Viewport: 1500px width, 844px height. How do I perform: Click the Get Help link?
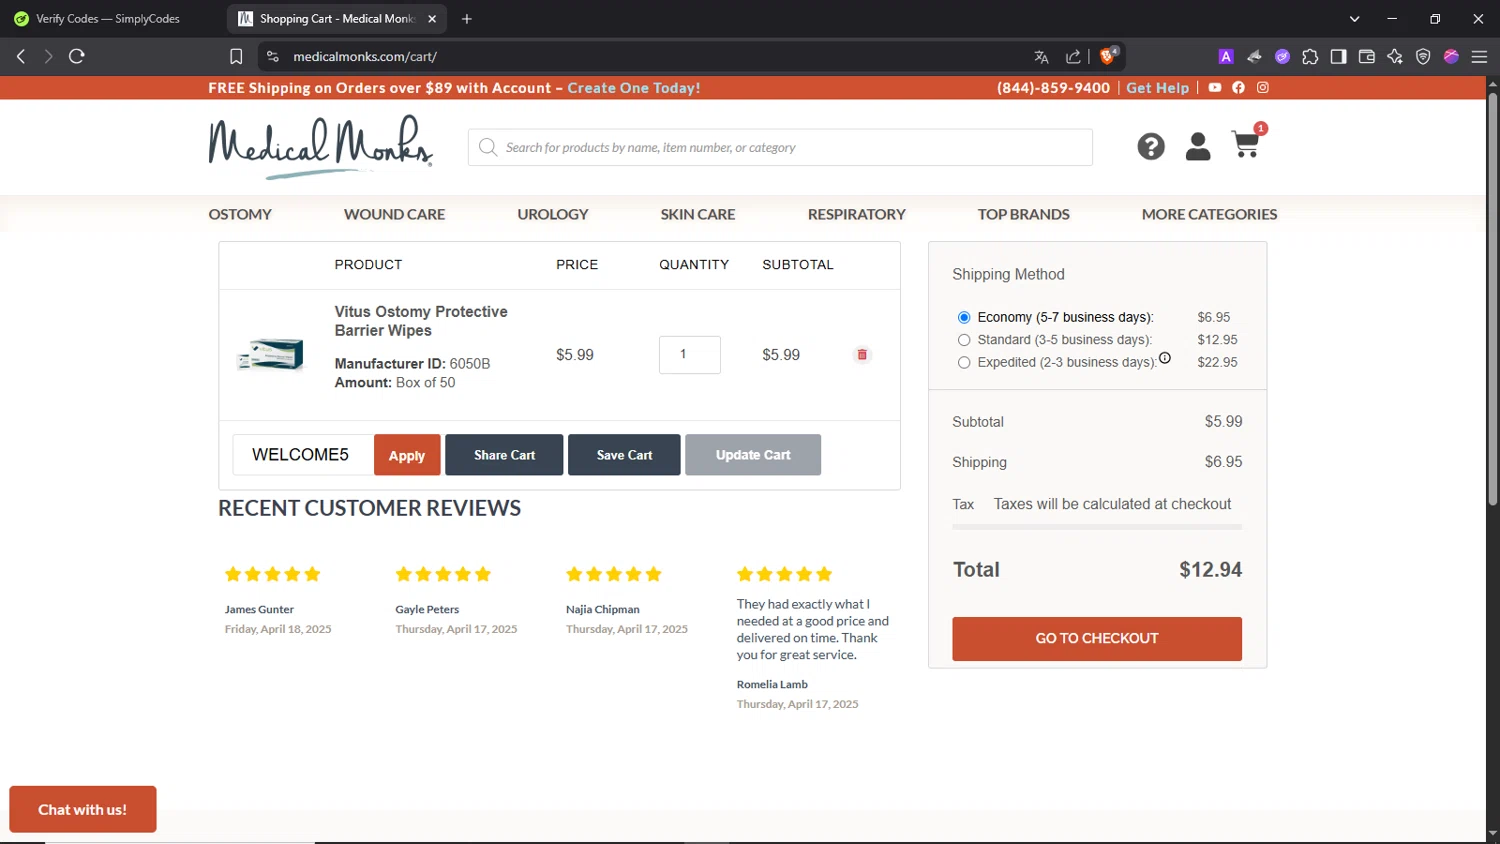[1158, 88]
